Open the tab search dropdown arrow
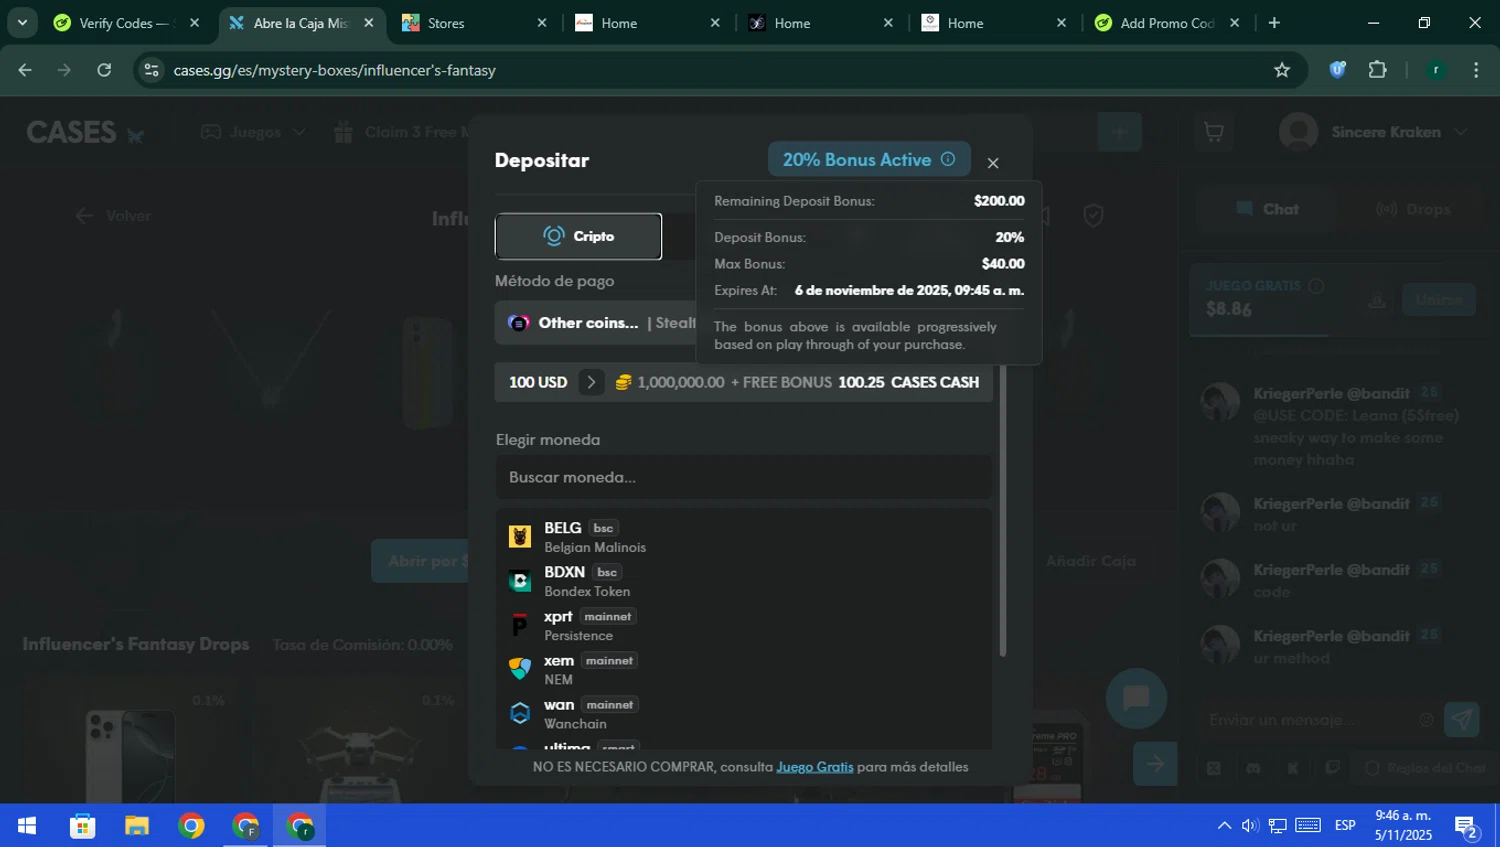The image size is (1500, 847). [21, 23]
